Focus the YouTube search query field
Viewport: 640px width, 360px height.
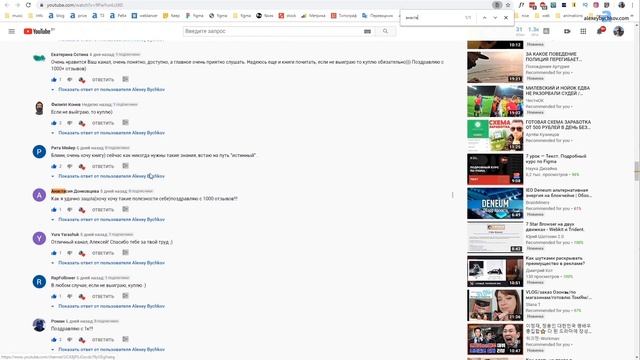click(x=272, y=31)
